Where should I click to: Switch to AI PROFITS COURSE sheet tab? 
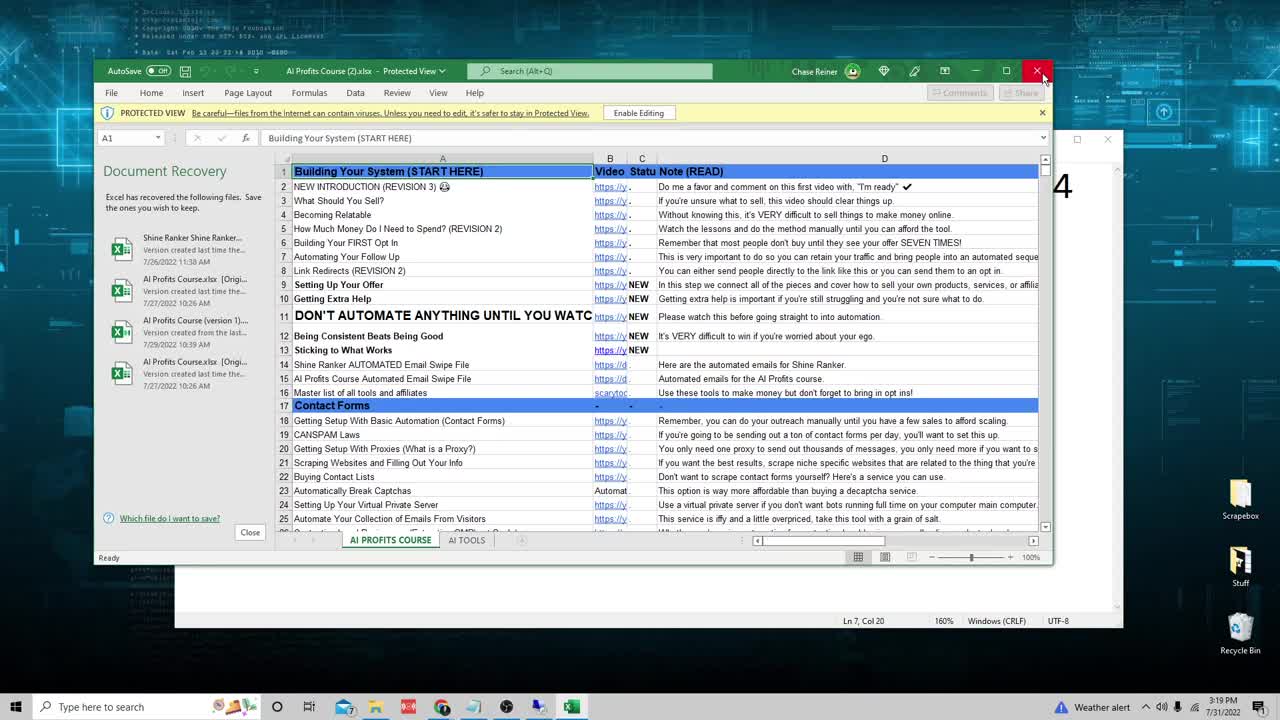pos(390,540)
